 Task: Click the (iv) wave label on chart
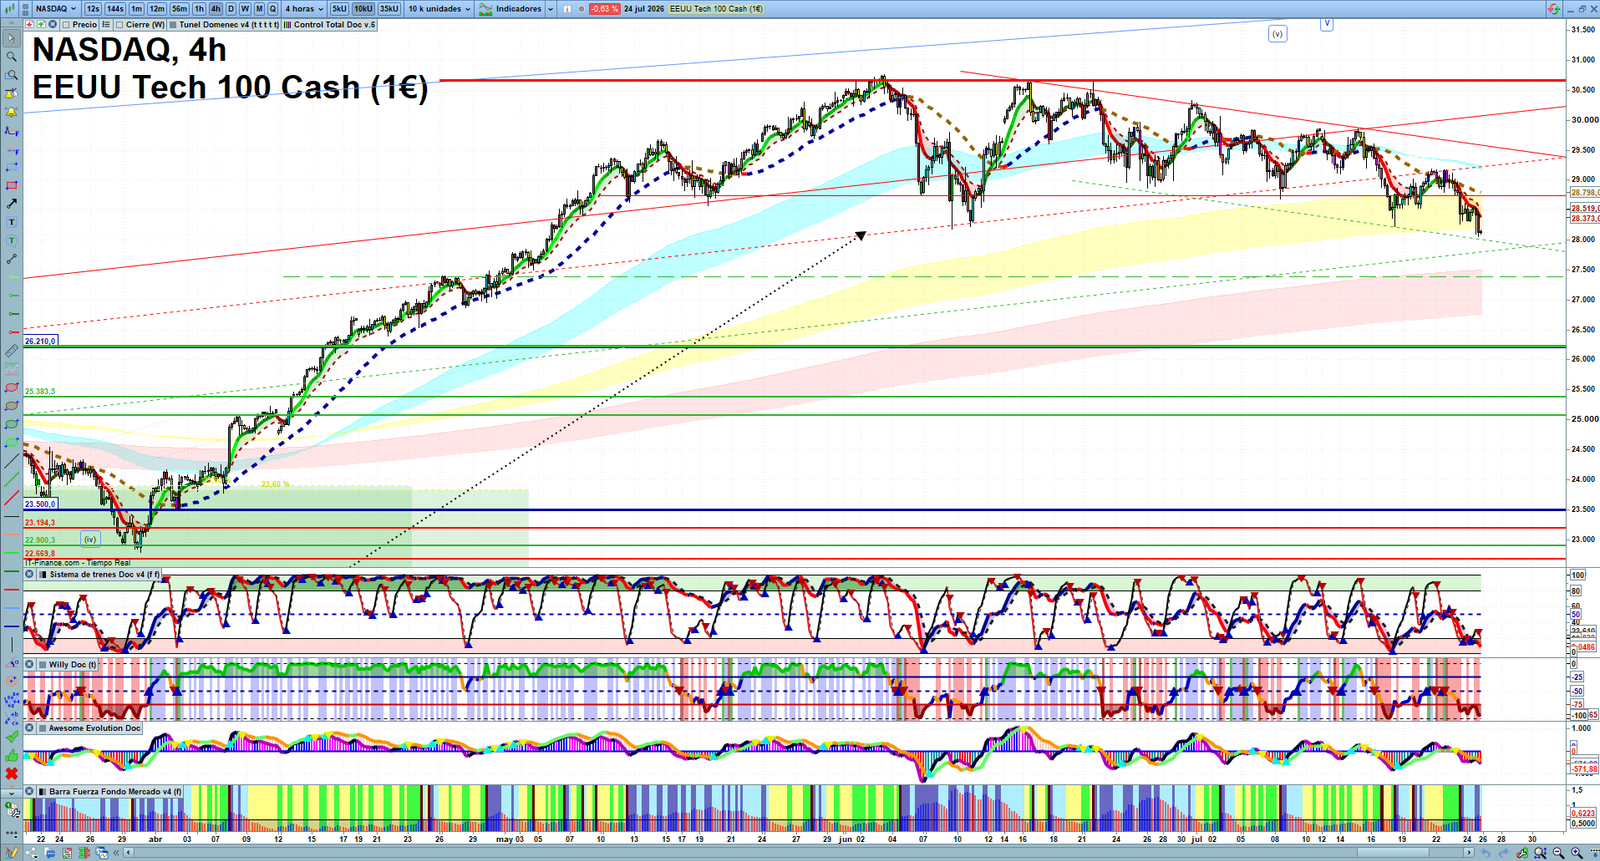point(90,539)
